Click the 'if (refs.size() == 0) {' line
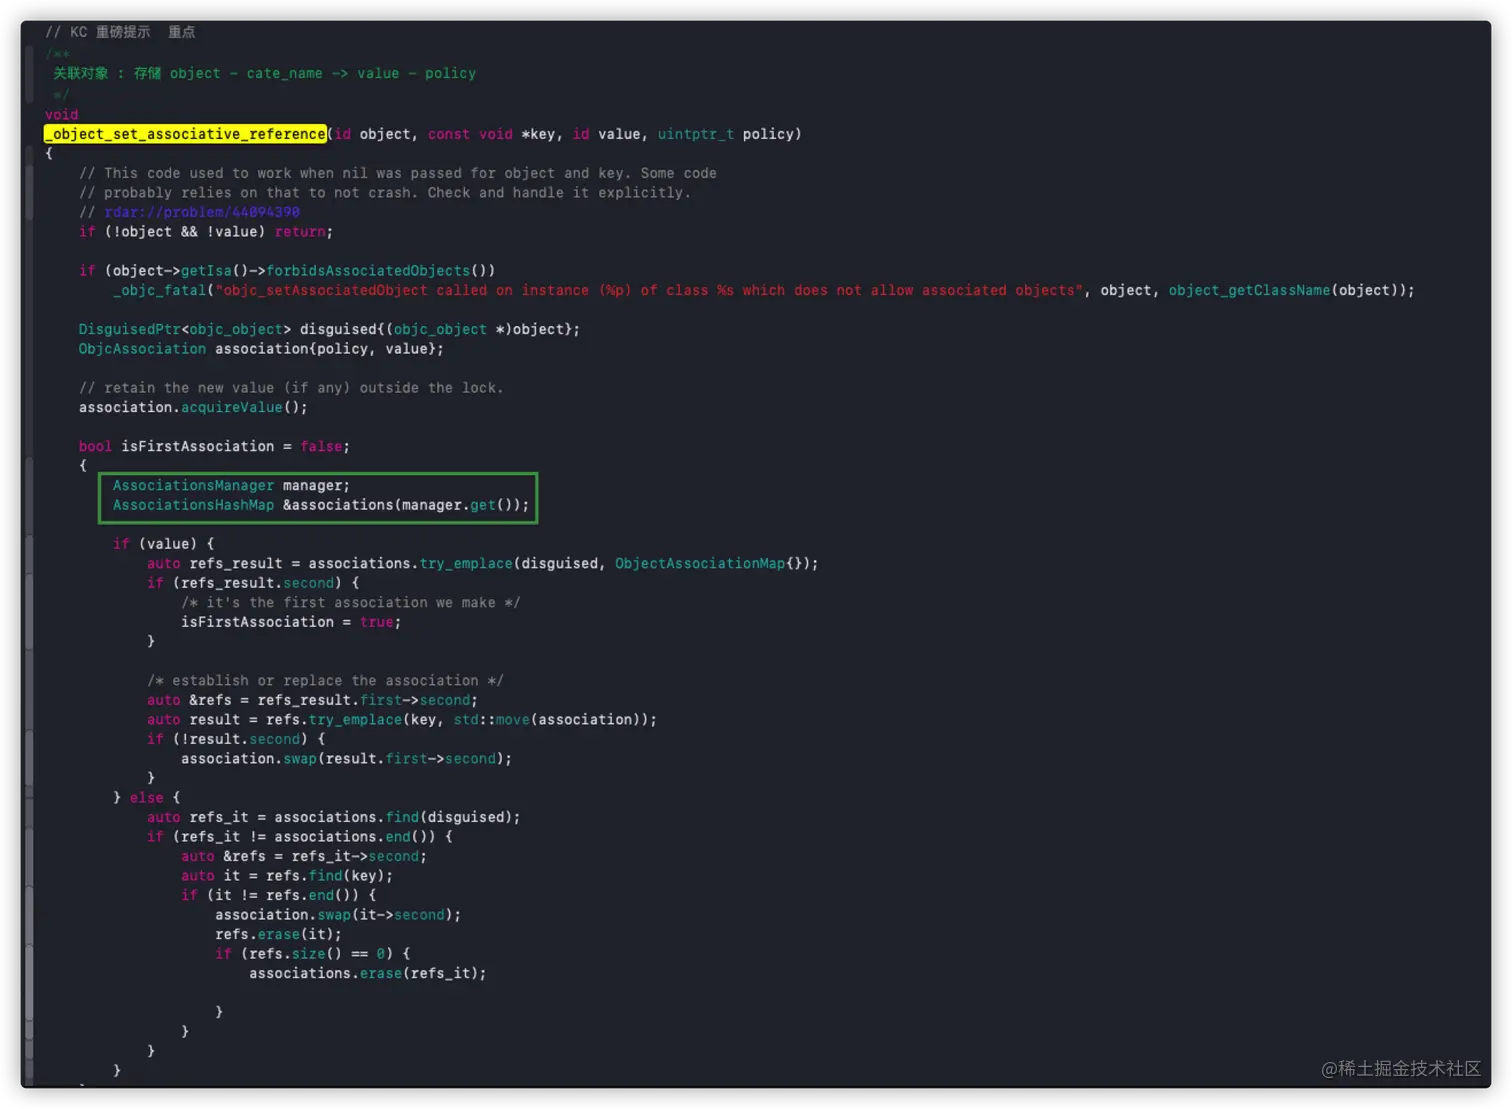This screenshot has height=1109, width=1512. pyautogui.click(x=312, y=954)
